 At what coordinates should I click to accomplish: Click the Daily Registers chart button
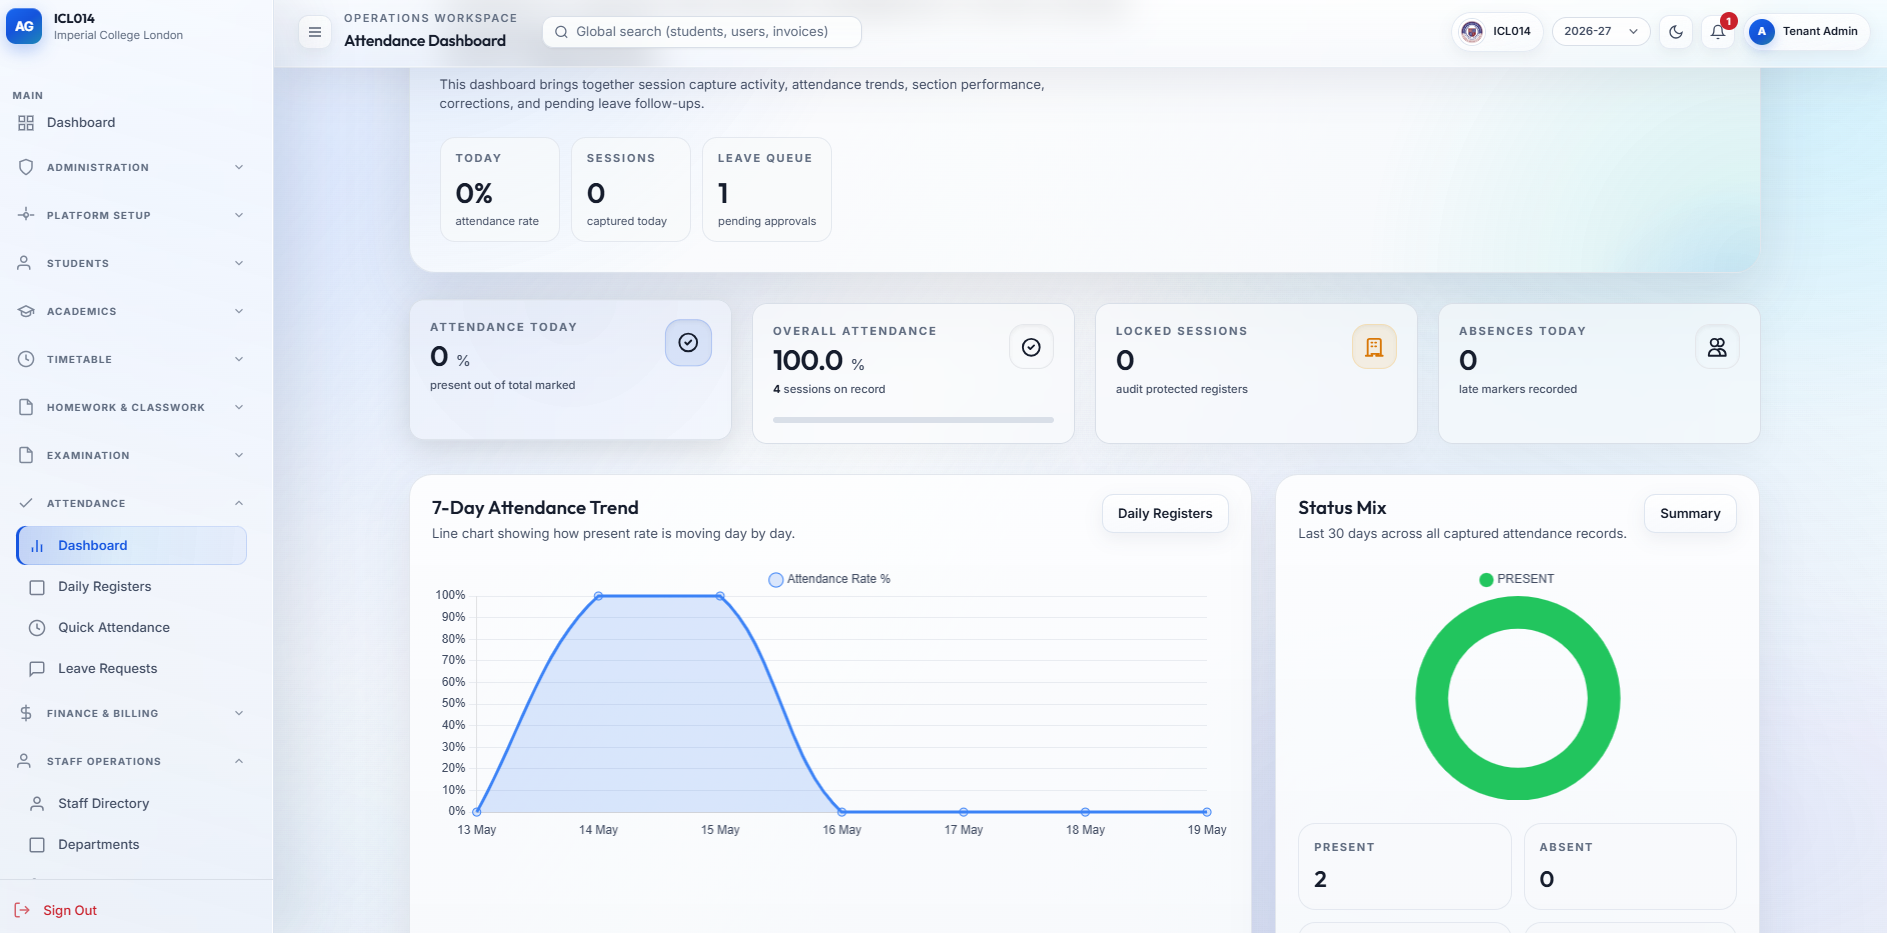point(1165,513)
